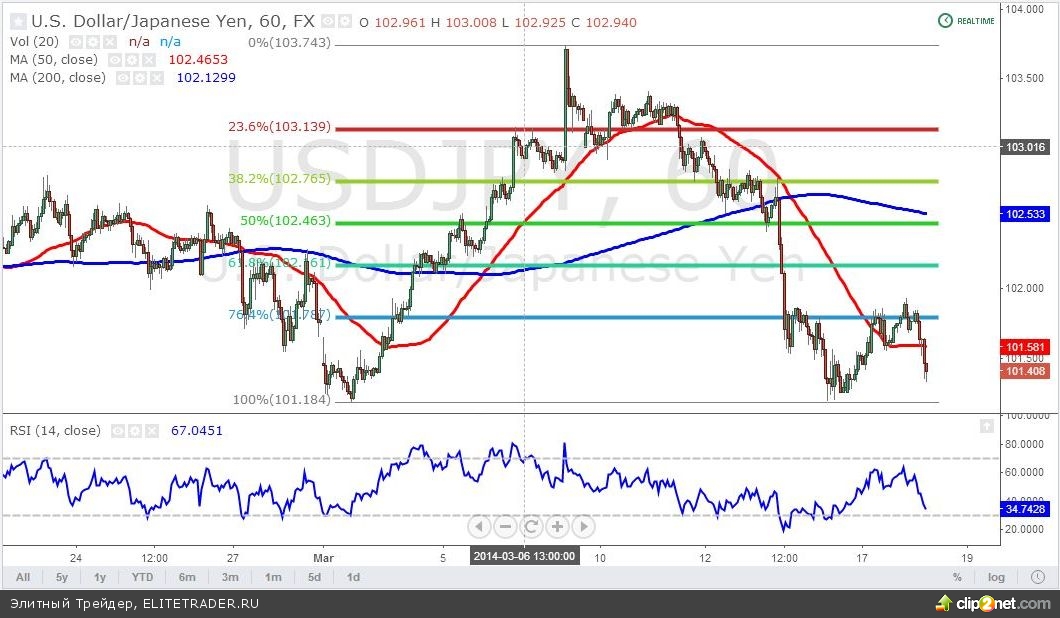Click the 50%(102.463) Fibonacci level label

285,221
